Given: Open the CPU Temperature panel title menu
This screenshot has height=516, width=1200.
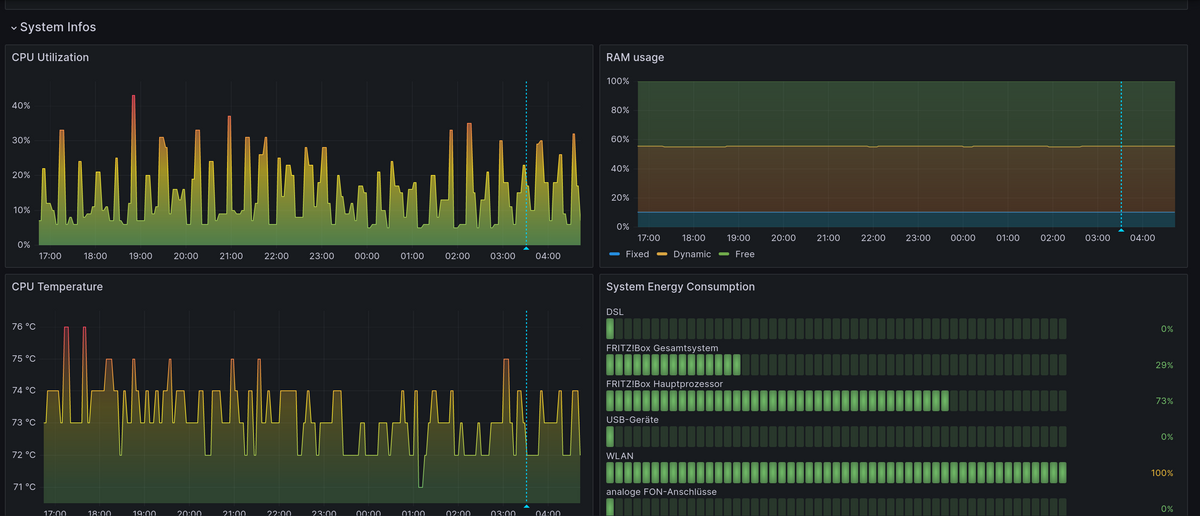Looking at the screenshot, I should pyautogui.click(x=57, y=287).
